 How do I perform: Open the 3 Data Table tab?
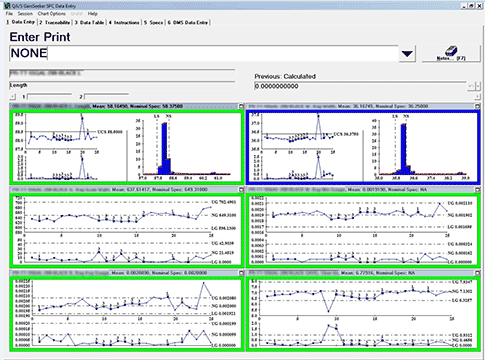pos(89,22)
